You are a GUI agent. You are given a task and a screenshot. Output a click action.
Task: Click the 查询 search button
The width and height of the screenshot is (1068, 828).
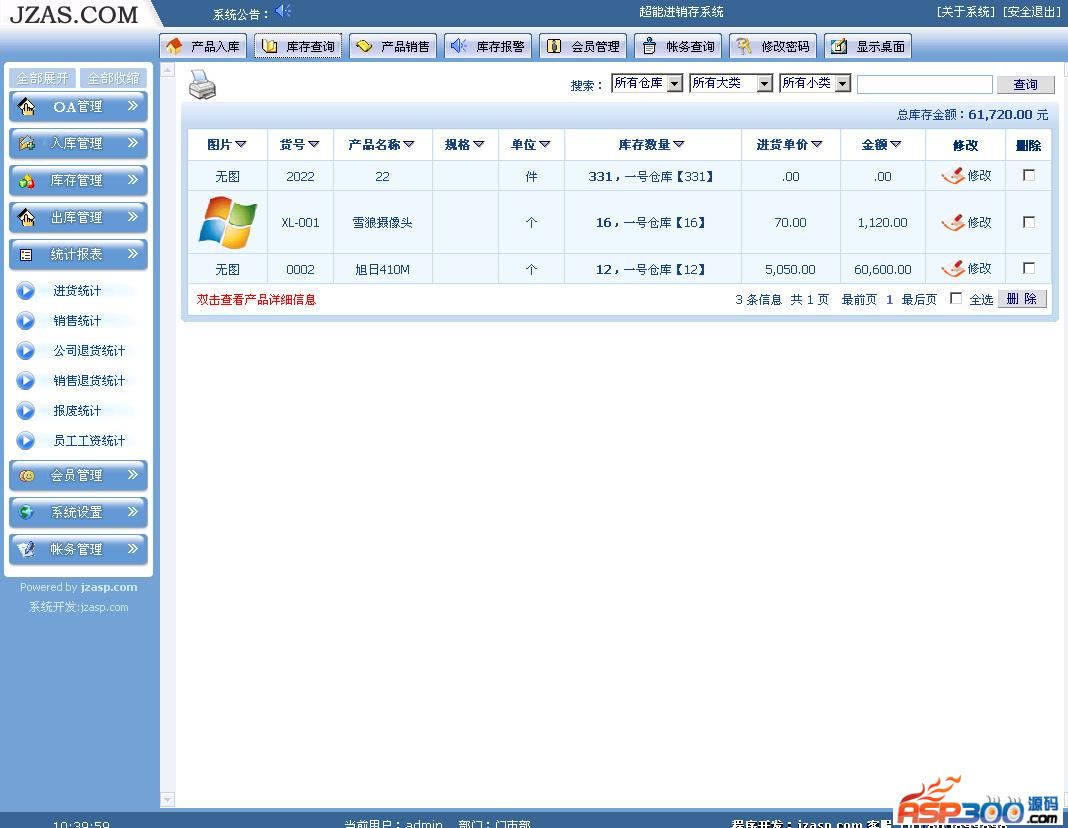1025,84
